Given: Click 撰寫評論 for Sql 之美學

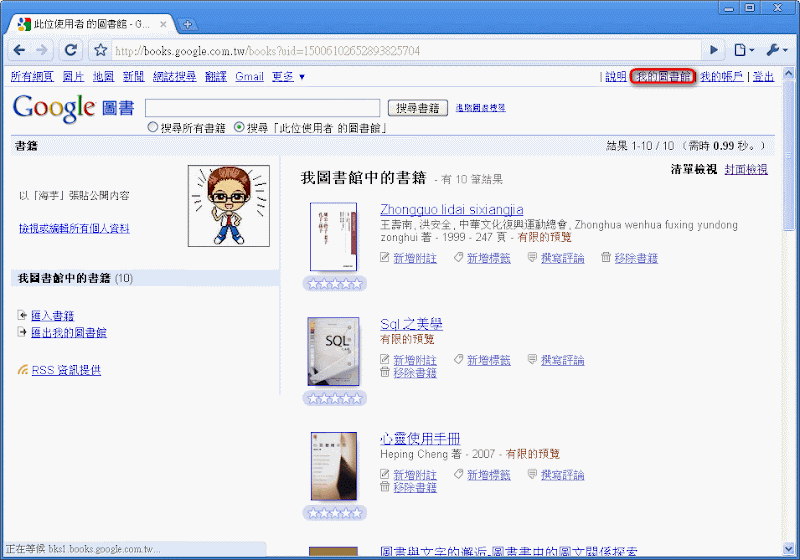Looking at the screenshot, I should 562,360.
